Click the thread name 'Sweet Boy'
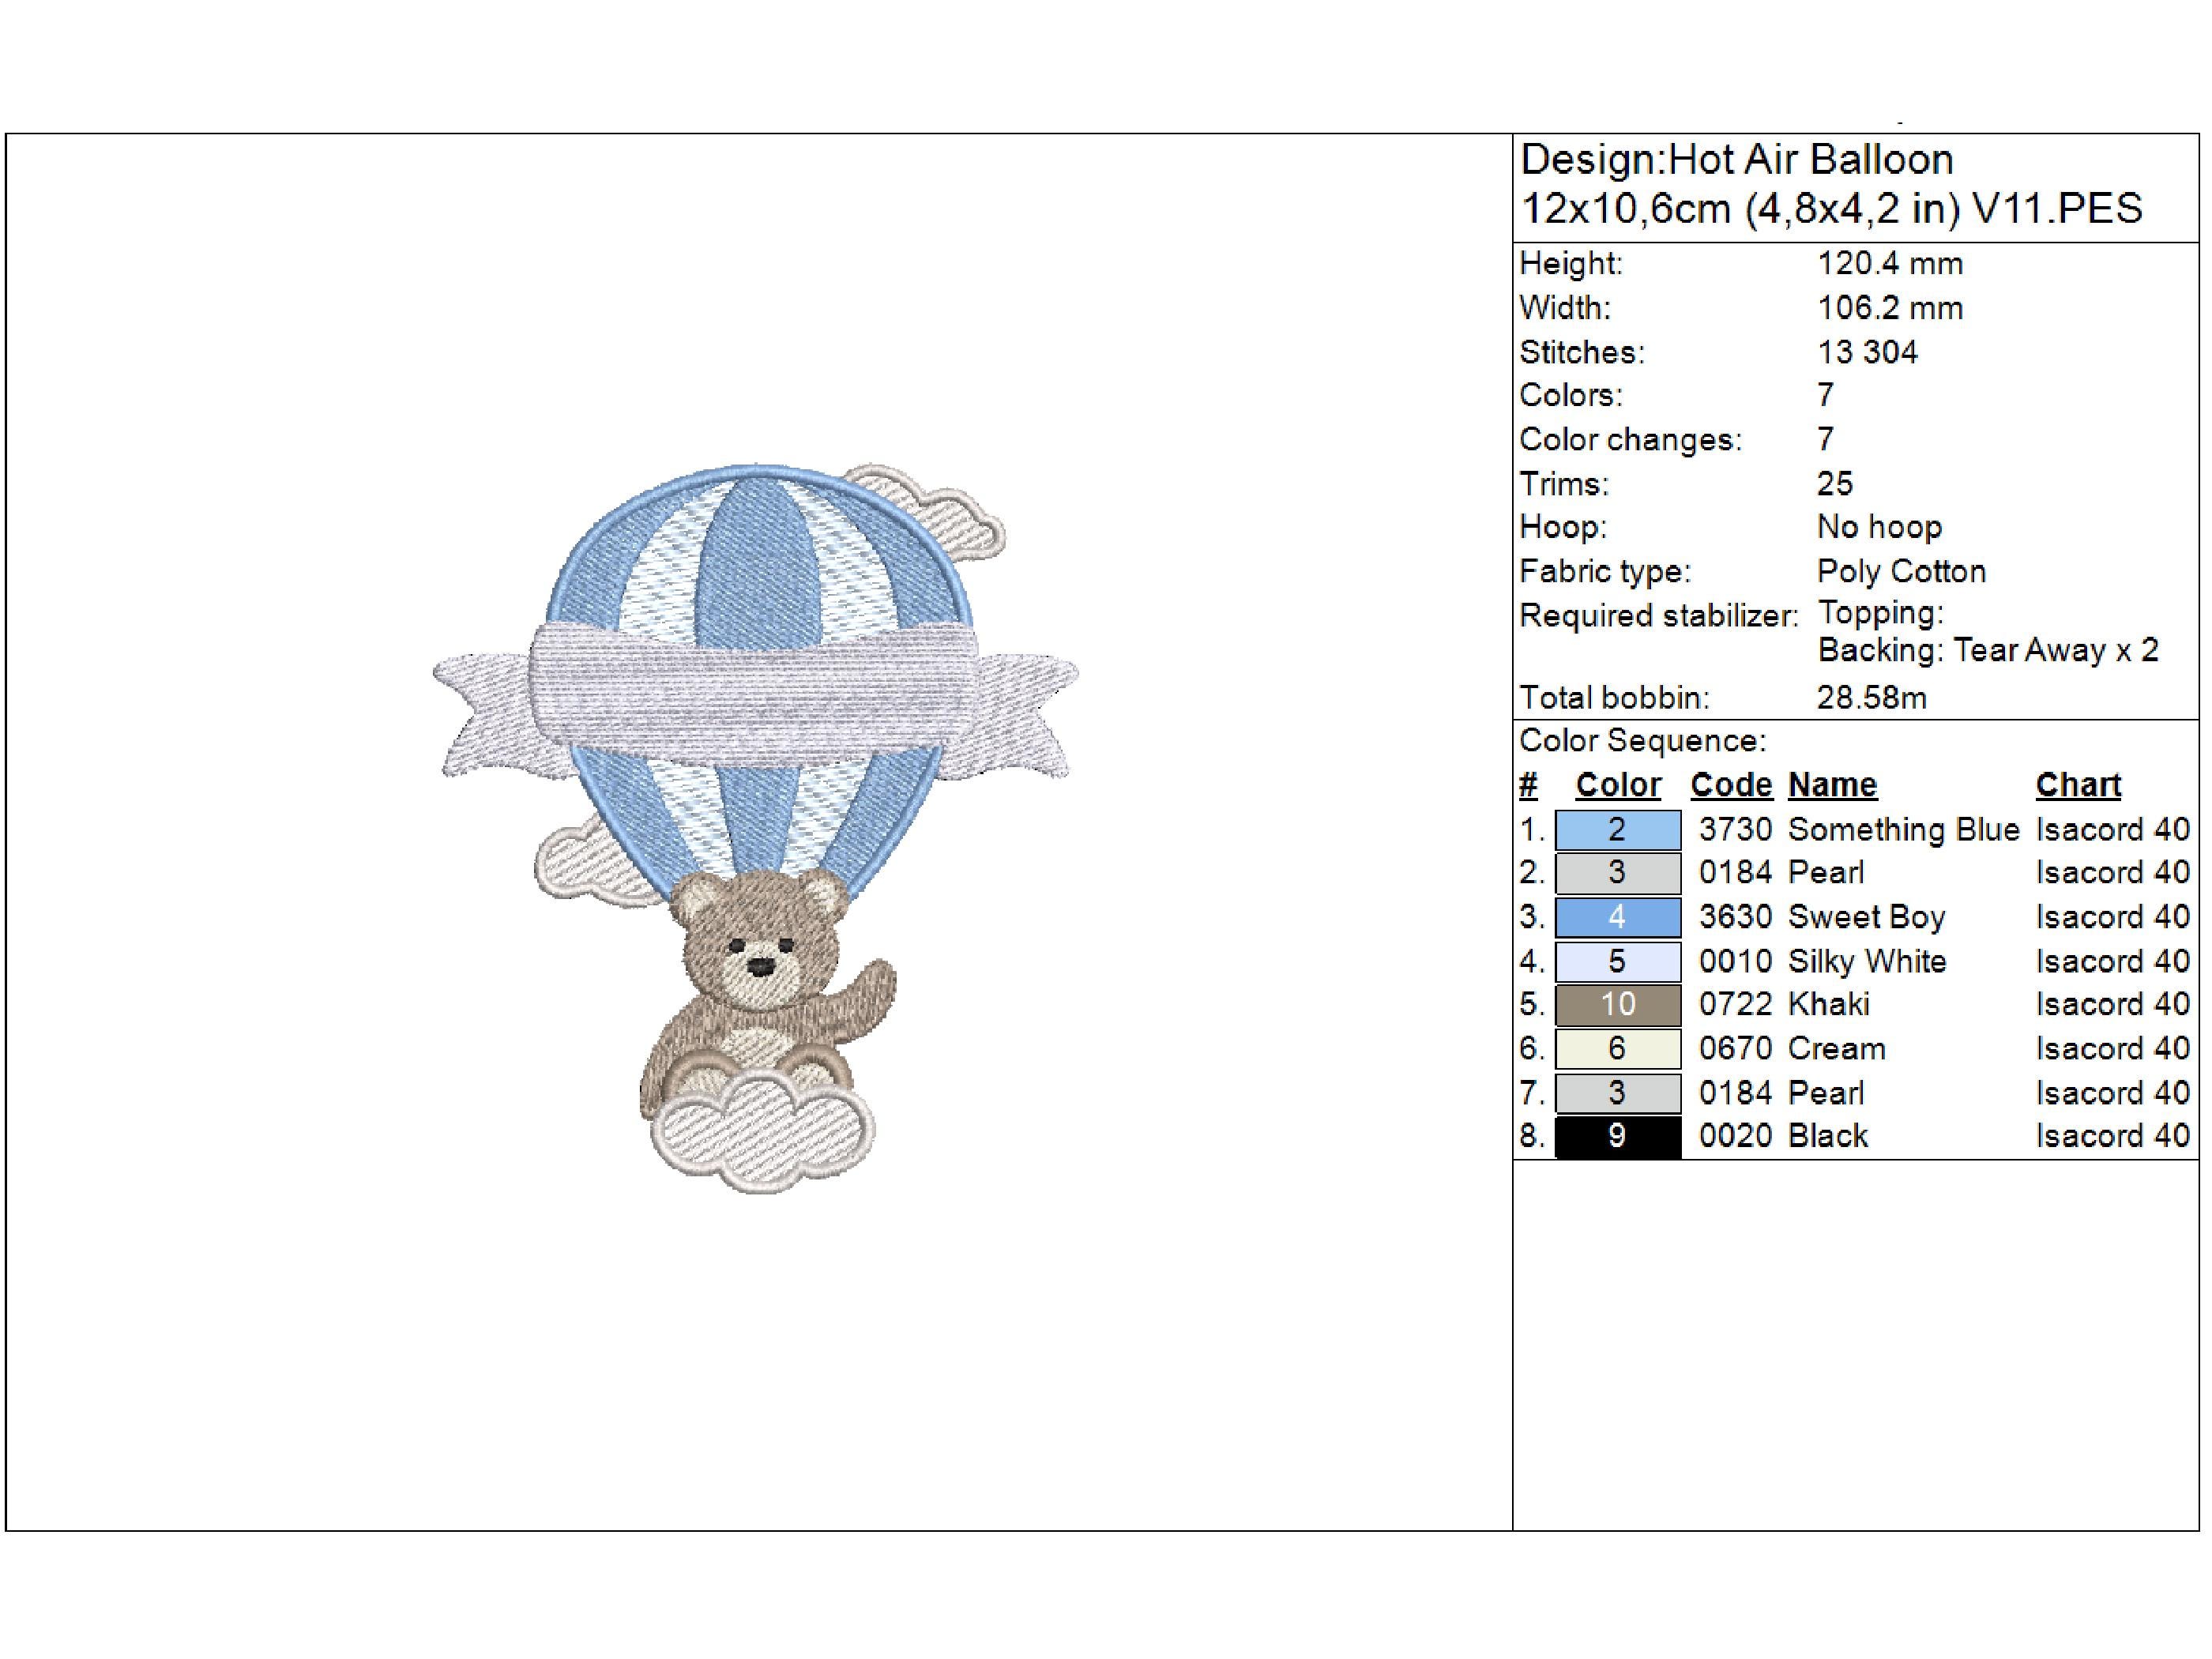Image resolution: width=2212 pixels, height=1659 pixels. pos(1866,917)
